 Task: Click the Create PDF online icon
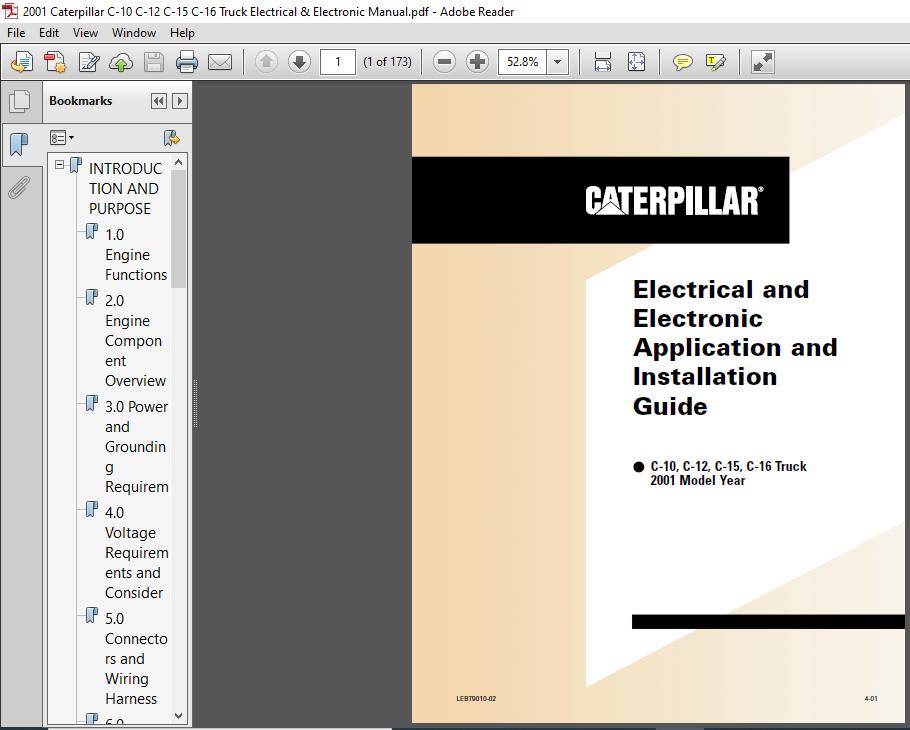[56, 62]
